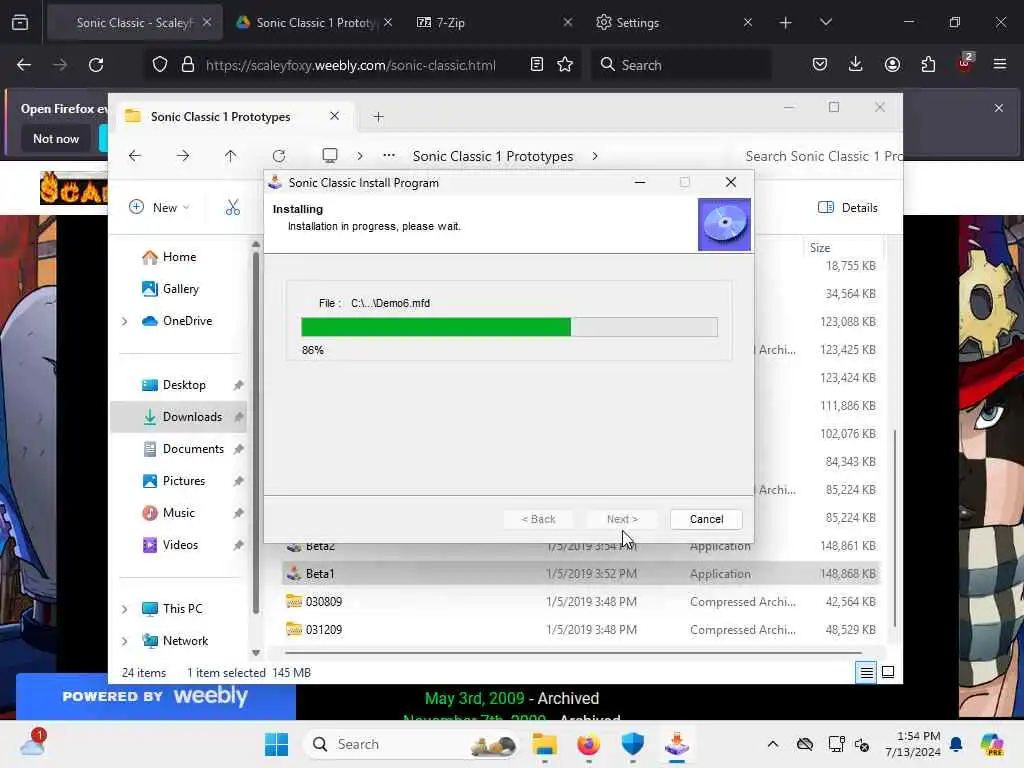Open the Firefox hamburger menu
Viewport: 1024px width, 768px height.
(x=1000, y=64)
